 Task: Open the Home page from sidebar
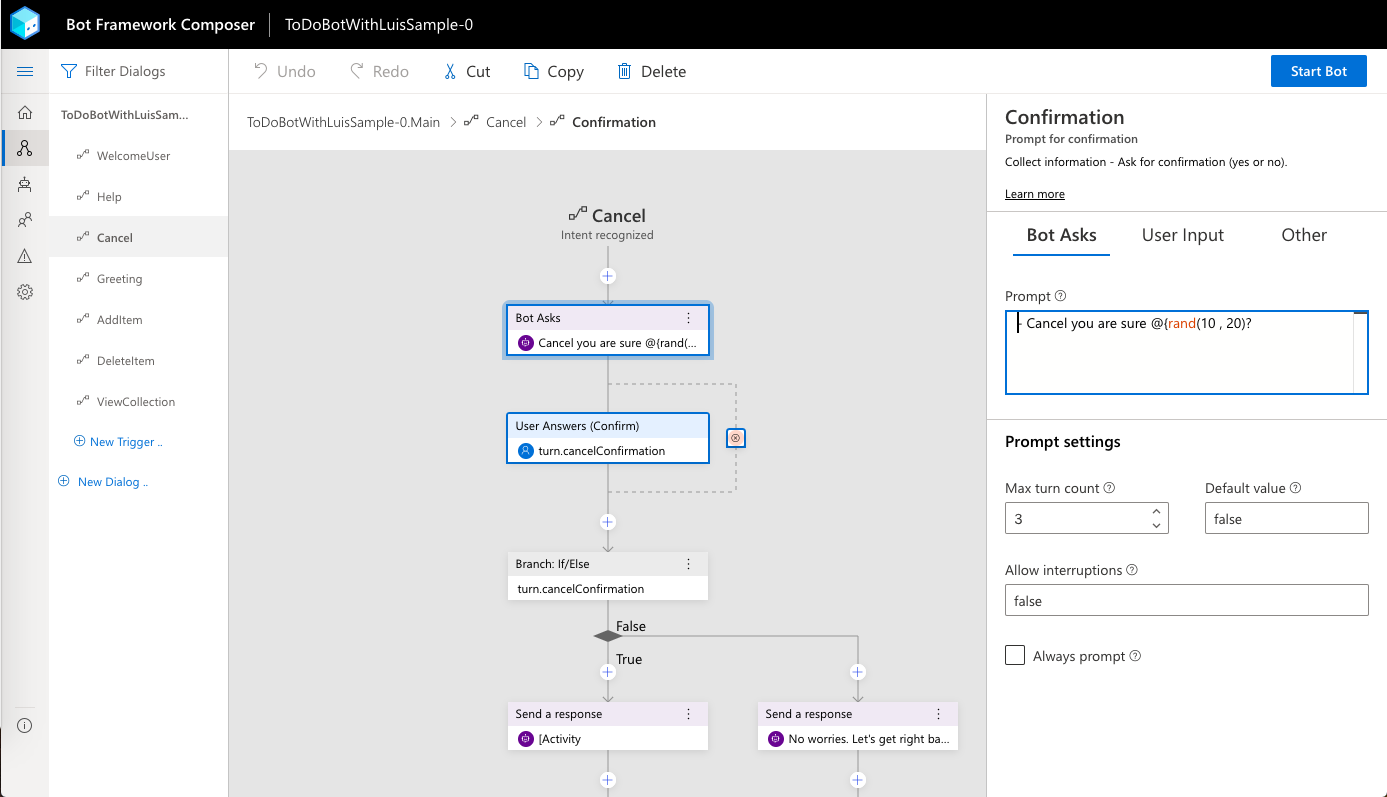24,112
